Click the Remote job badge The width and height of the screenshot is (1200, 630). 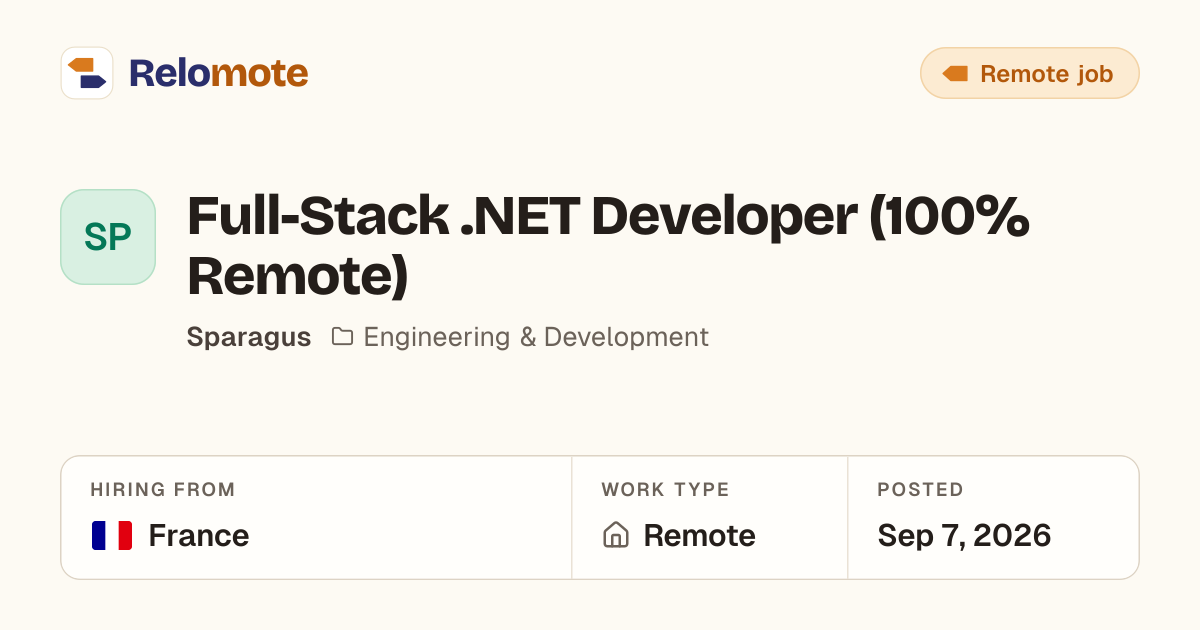coord(1029,73)
